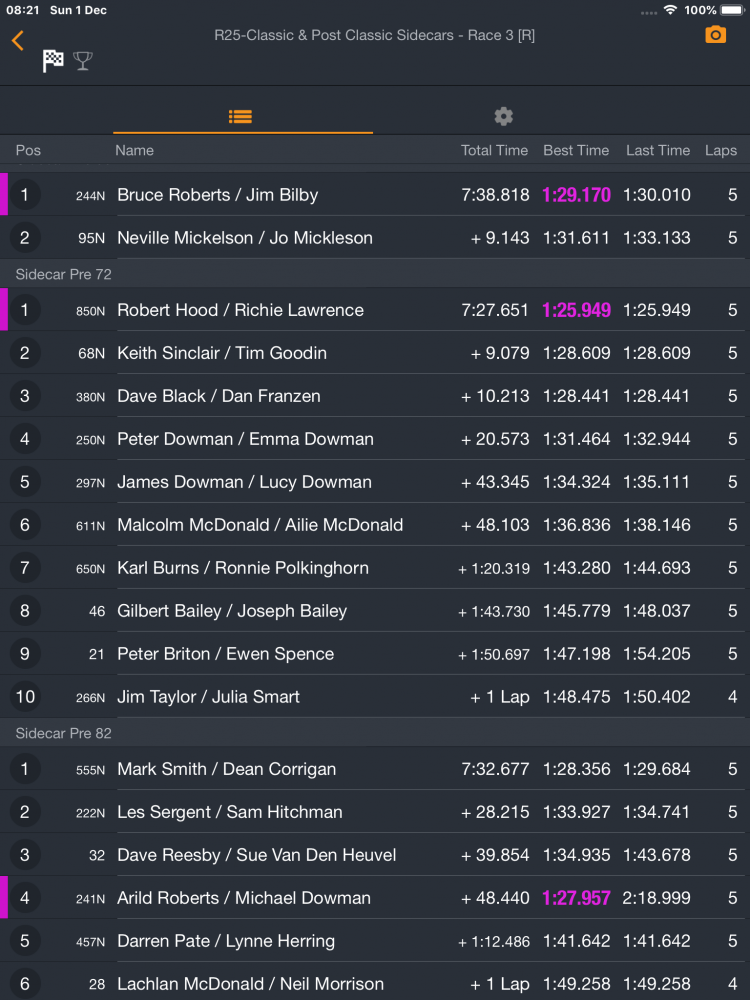
Task: Tap the Laps column header
Action: click(x=720, y=150)
